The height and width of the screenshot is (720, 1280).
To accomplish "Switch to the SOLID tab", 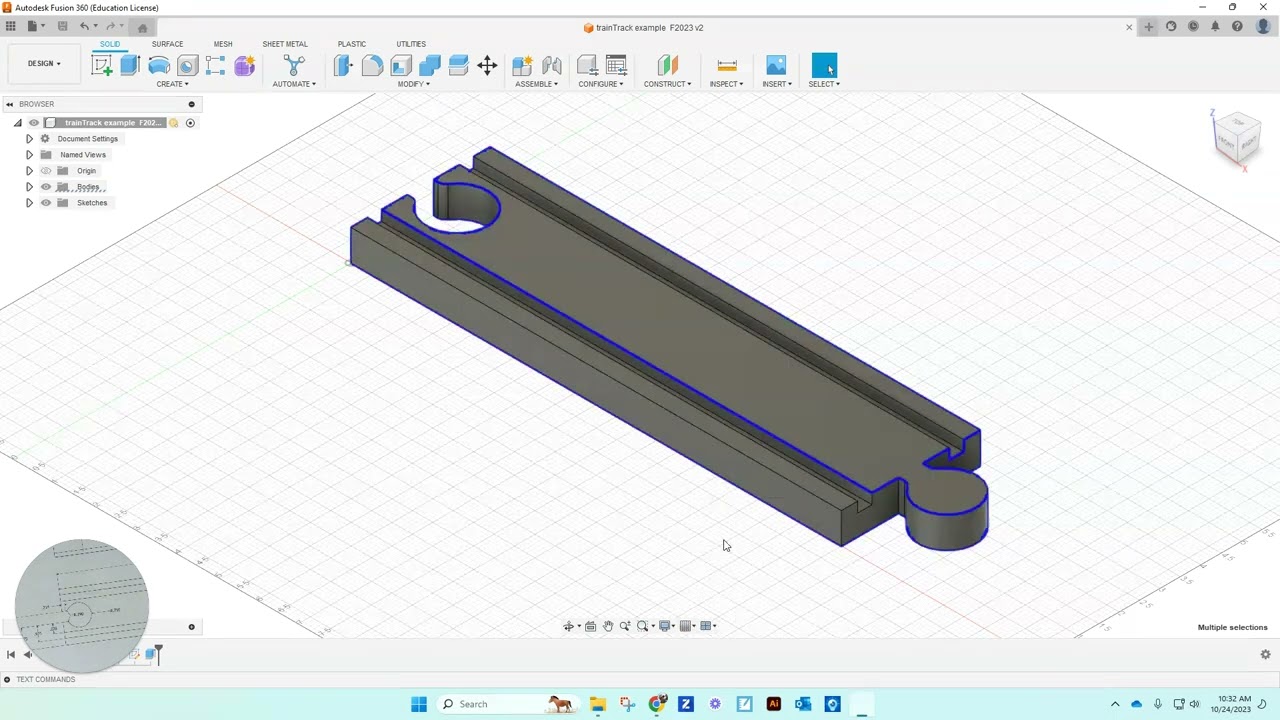I will [x=110, y=44].
